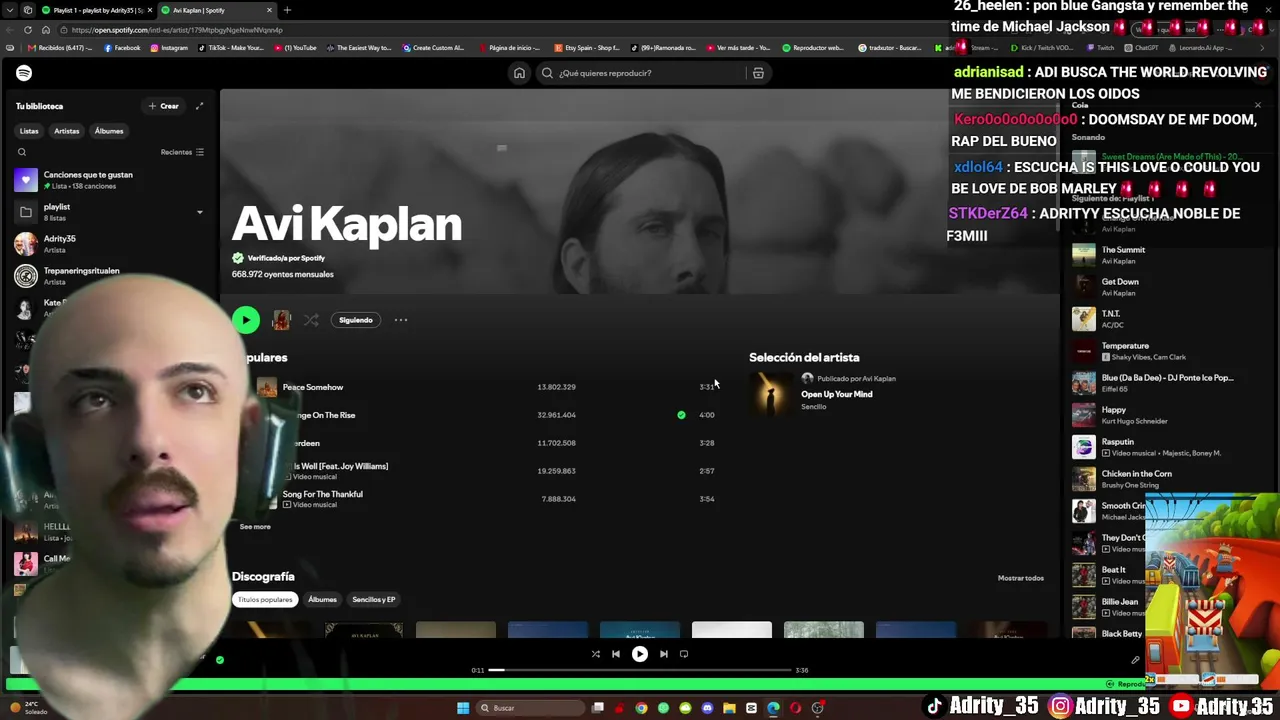The height and width of the screenshot is (720, 1280).
Task: Click the browser address bar URL
Action: [177, 30]
